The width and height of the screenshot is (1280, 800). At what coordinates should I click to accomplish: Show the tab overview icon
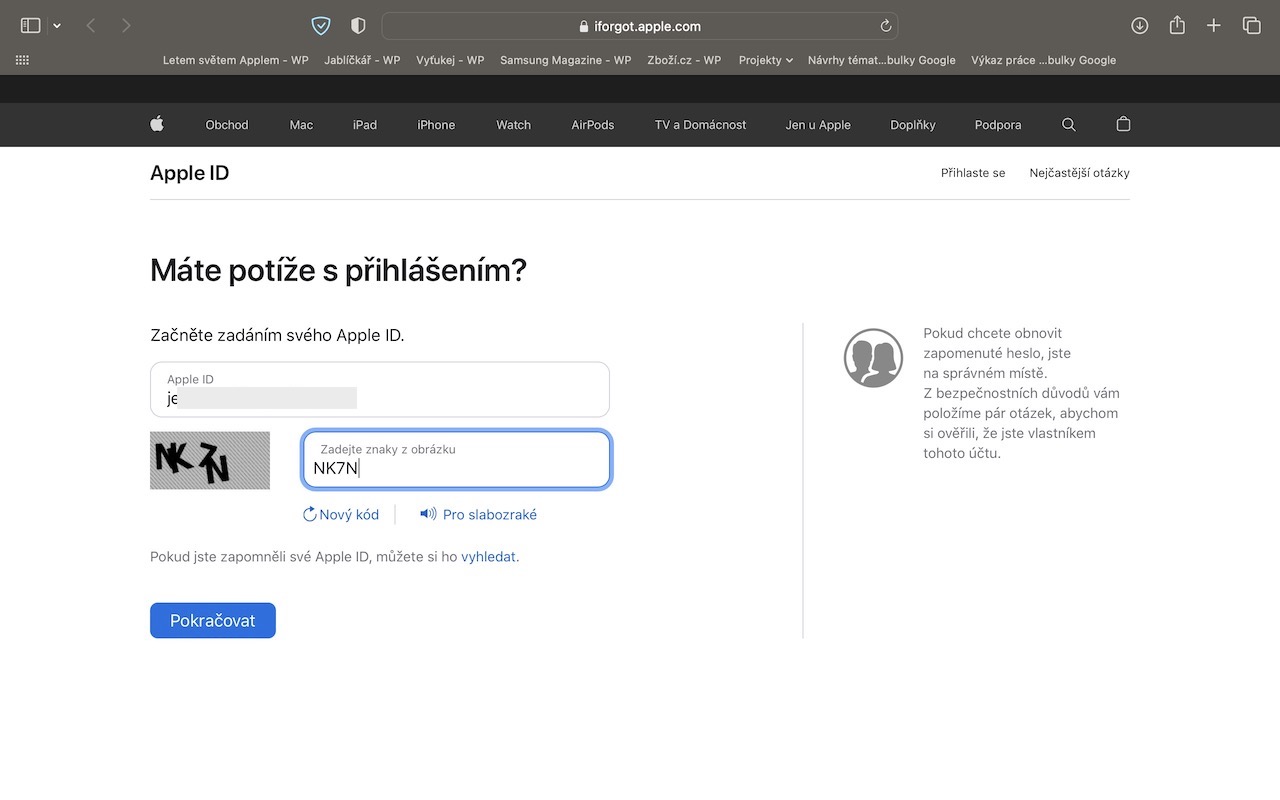pos(1251,26)
